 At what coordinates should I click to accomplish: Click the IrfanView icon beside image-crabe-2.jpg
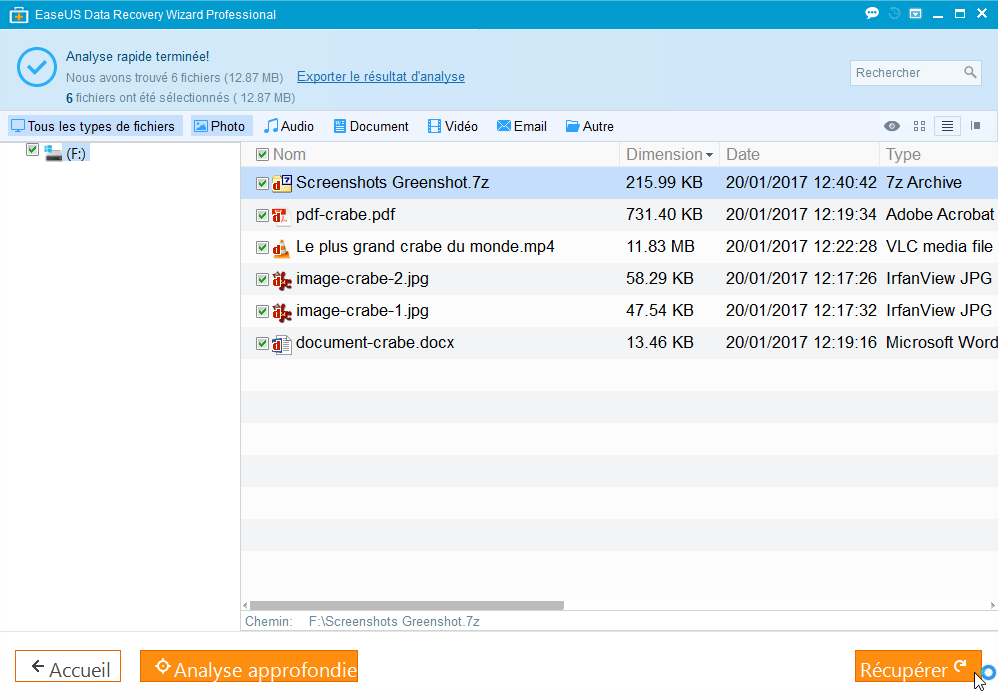pyautogui.click(x=282, y=279)
